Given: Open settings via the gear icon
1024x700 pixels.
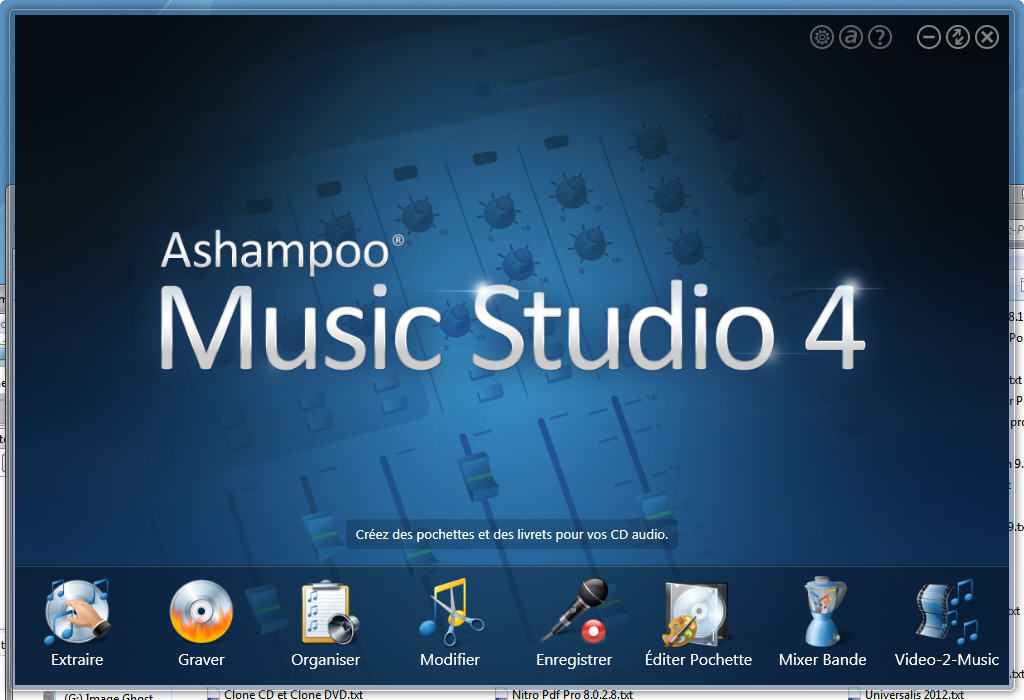Looking at the screenshot, I should 822,37.
